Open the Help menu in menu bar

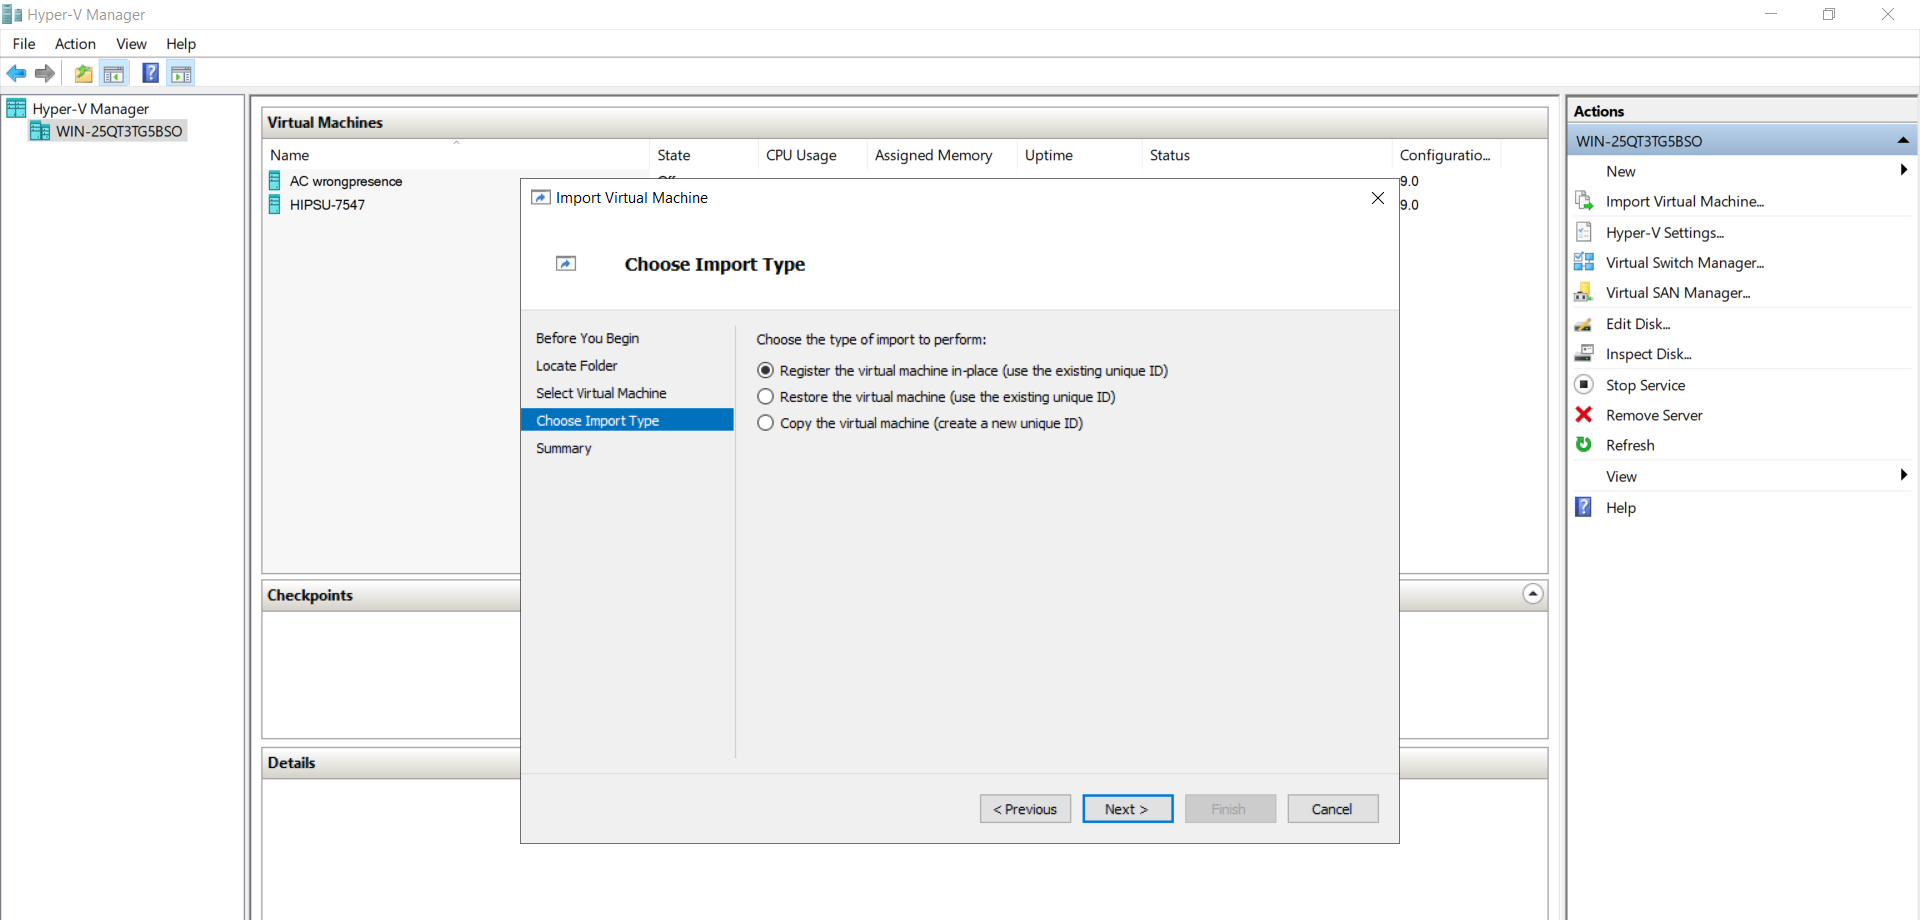[x=181, y=44]
